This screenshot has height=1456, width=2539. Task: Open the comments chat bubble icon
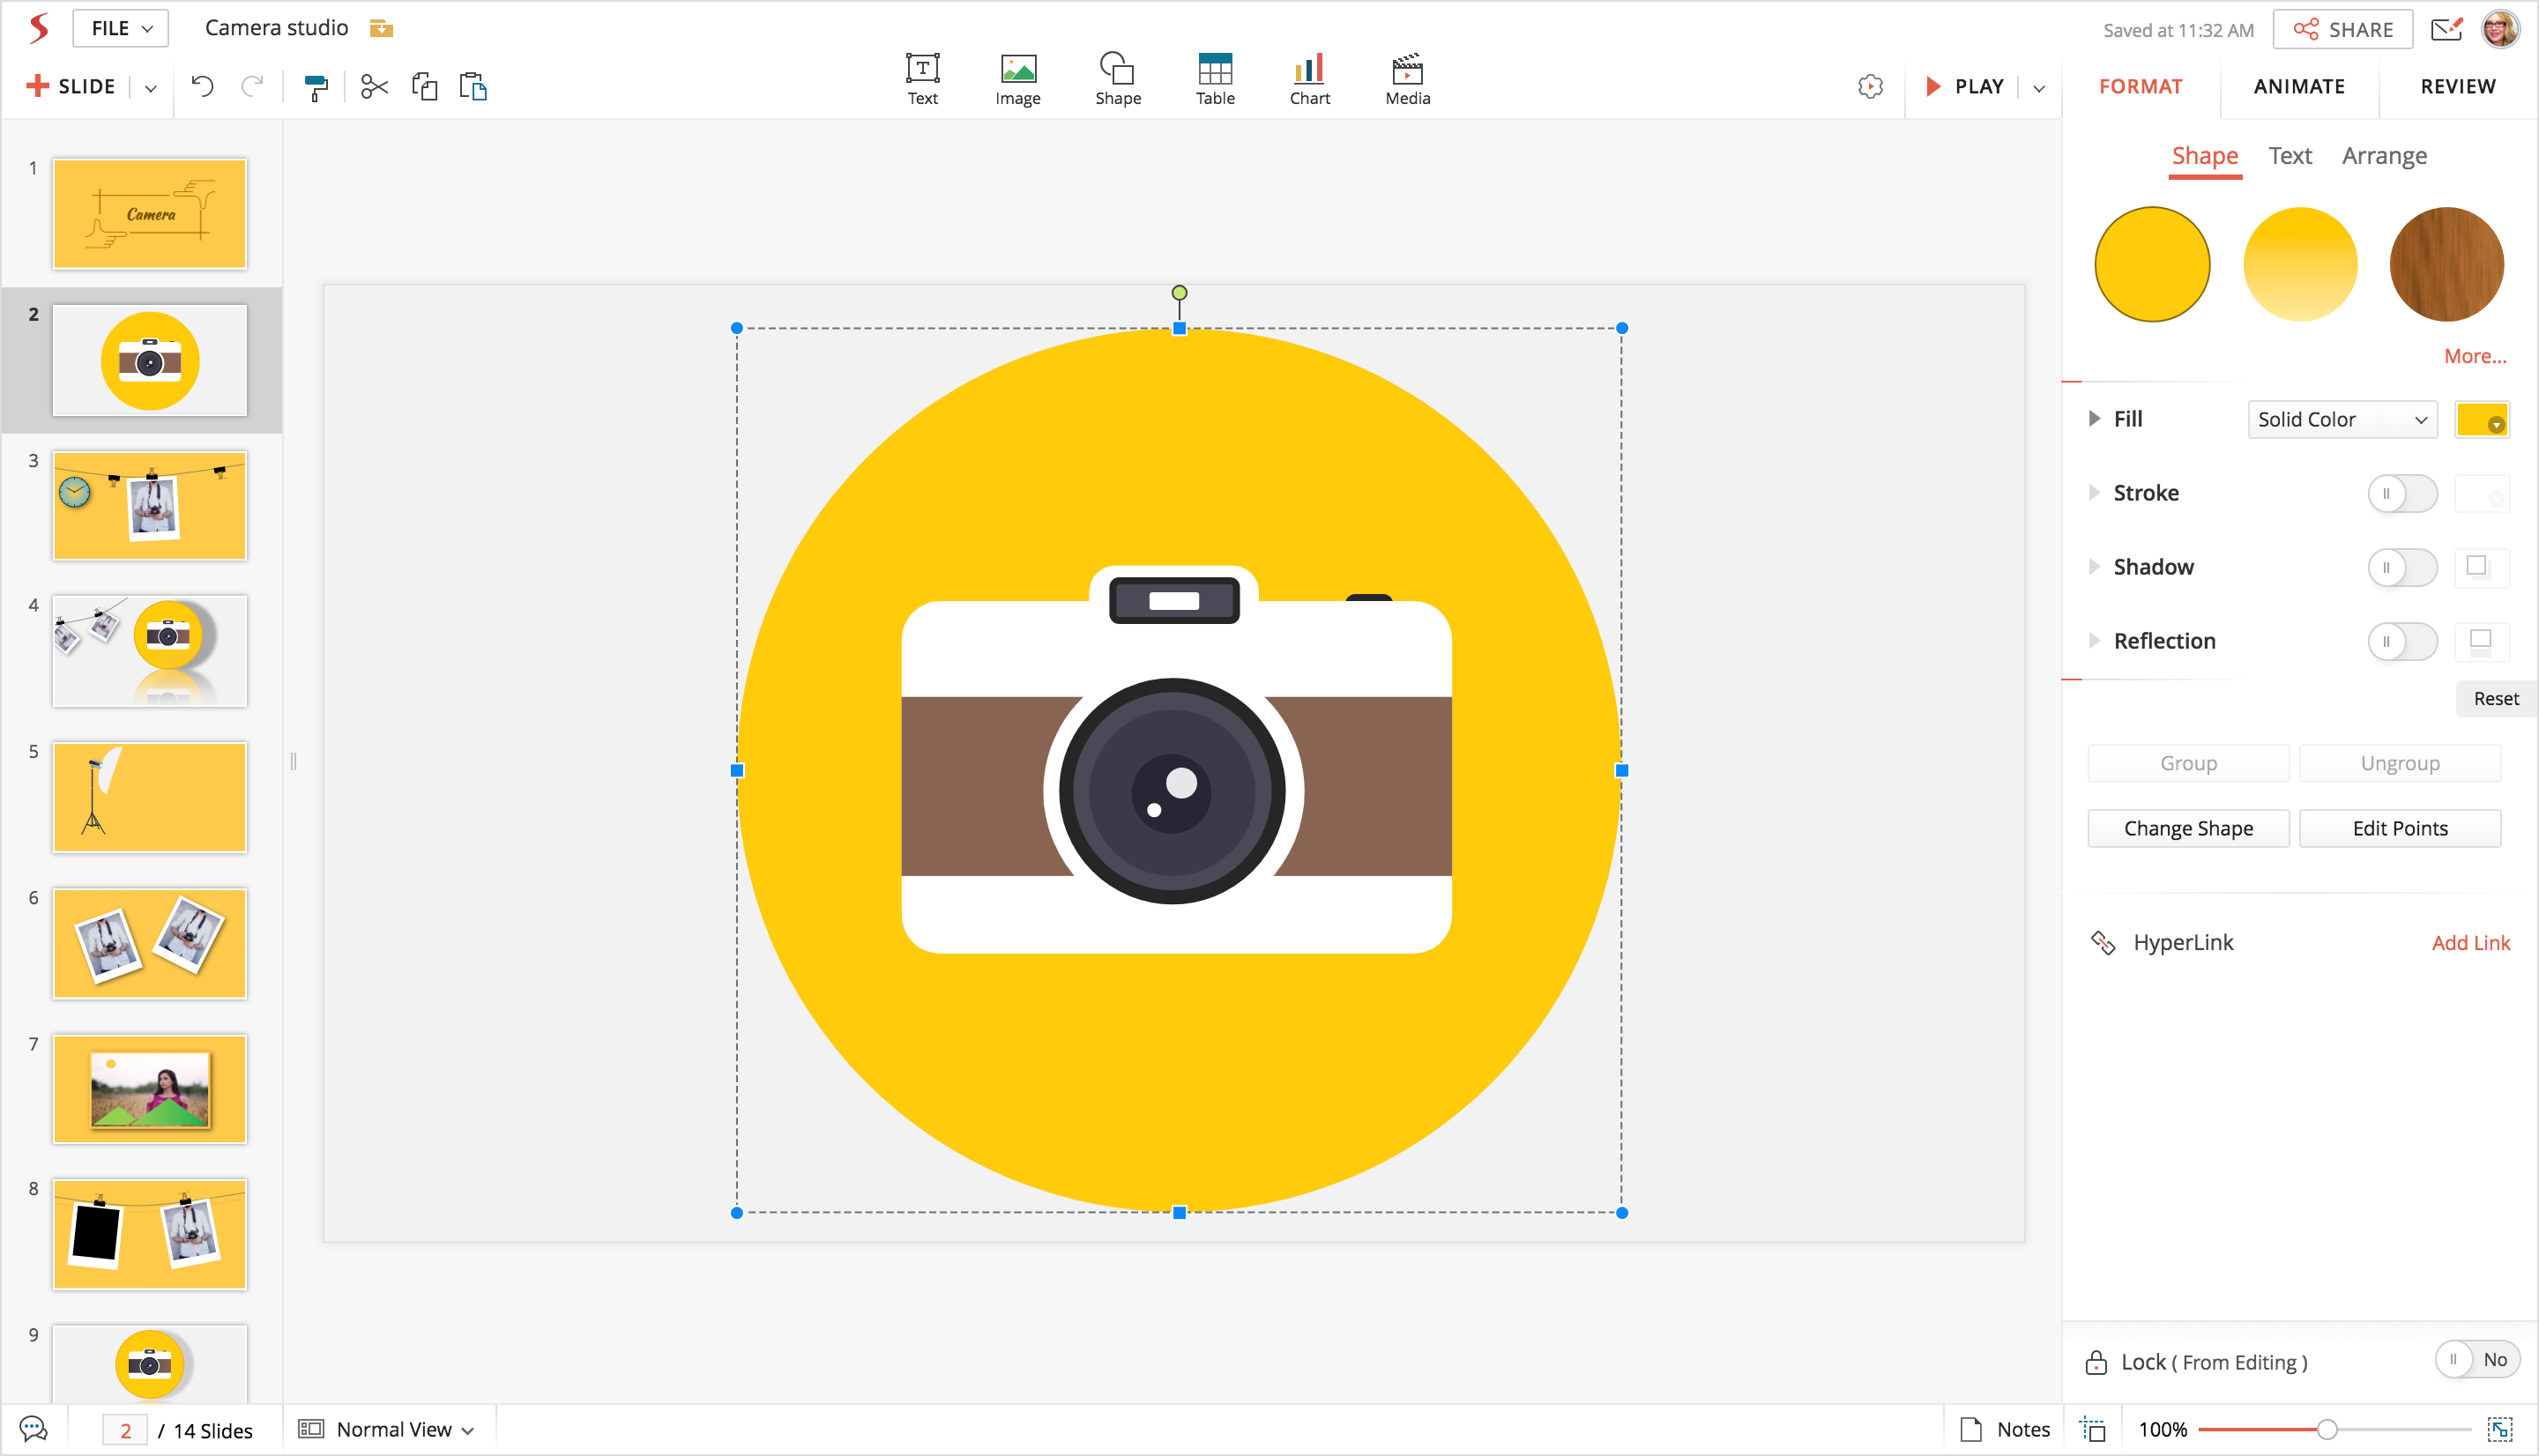coord(33,1429)
